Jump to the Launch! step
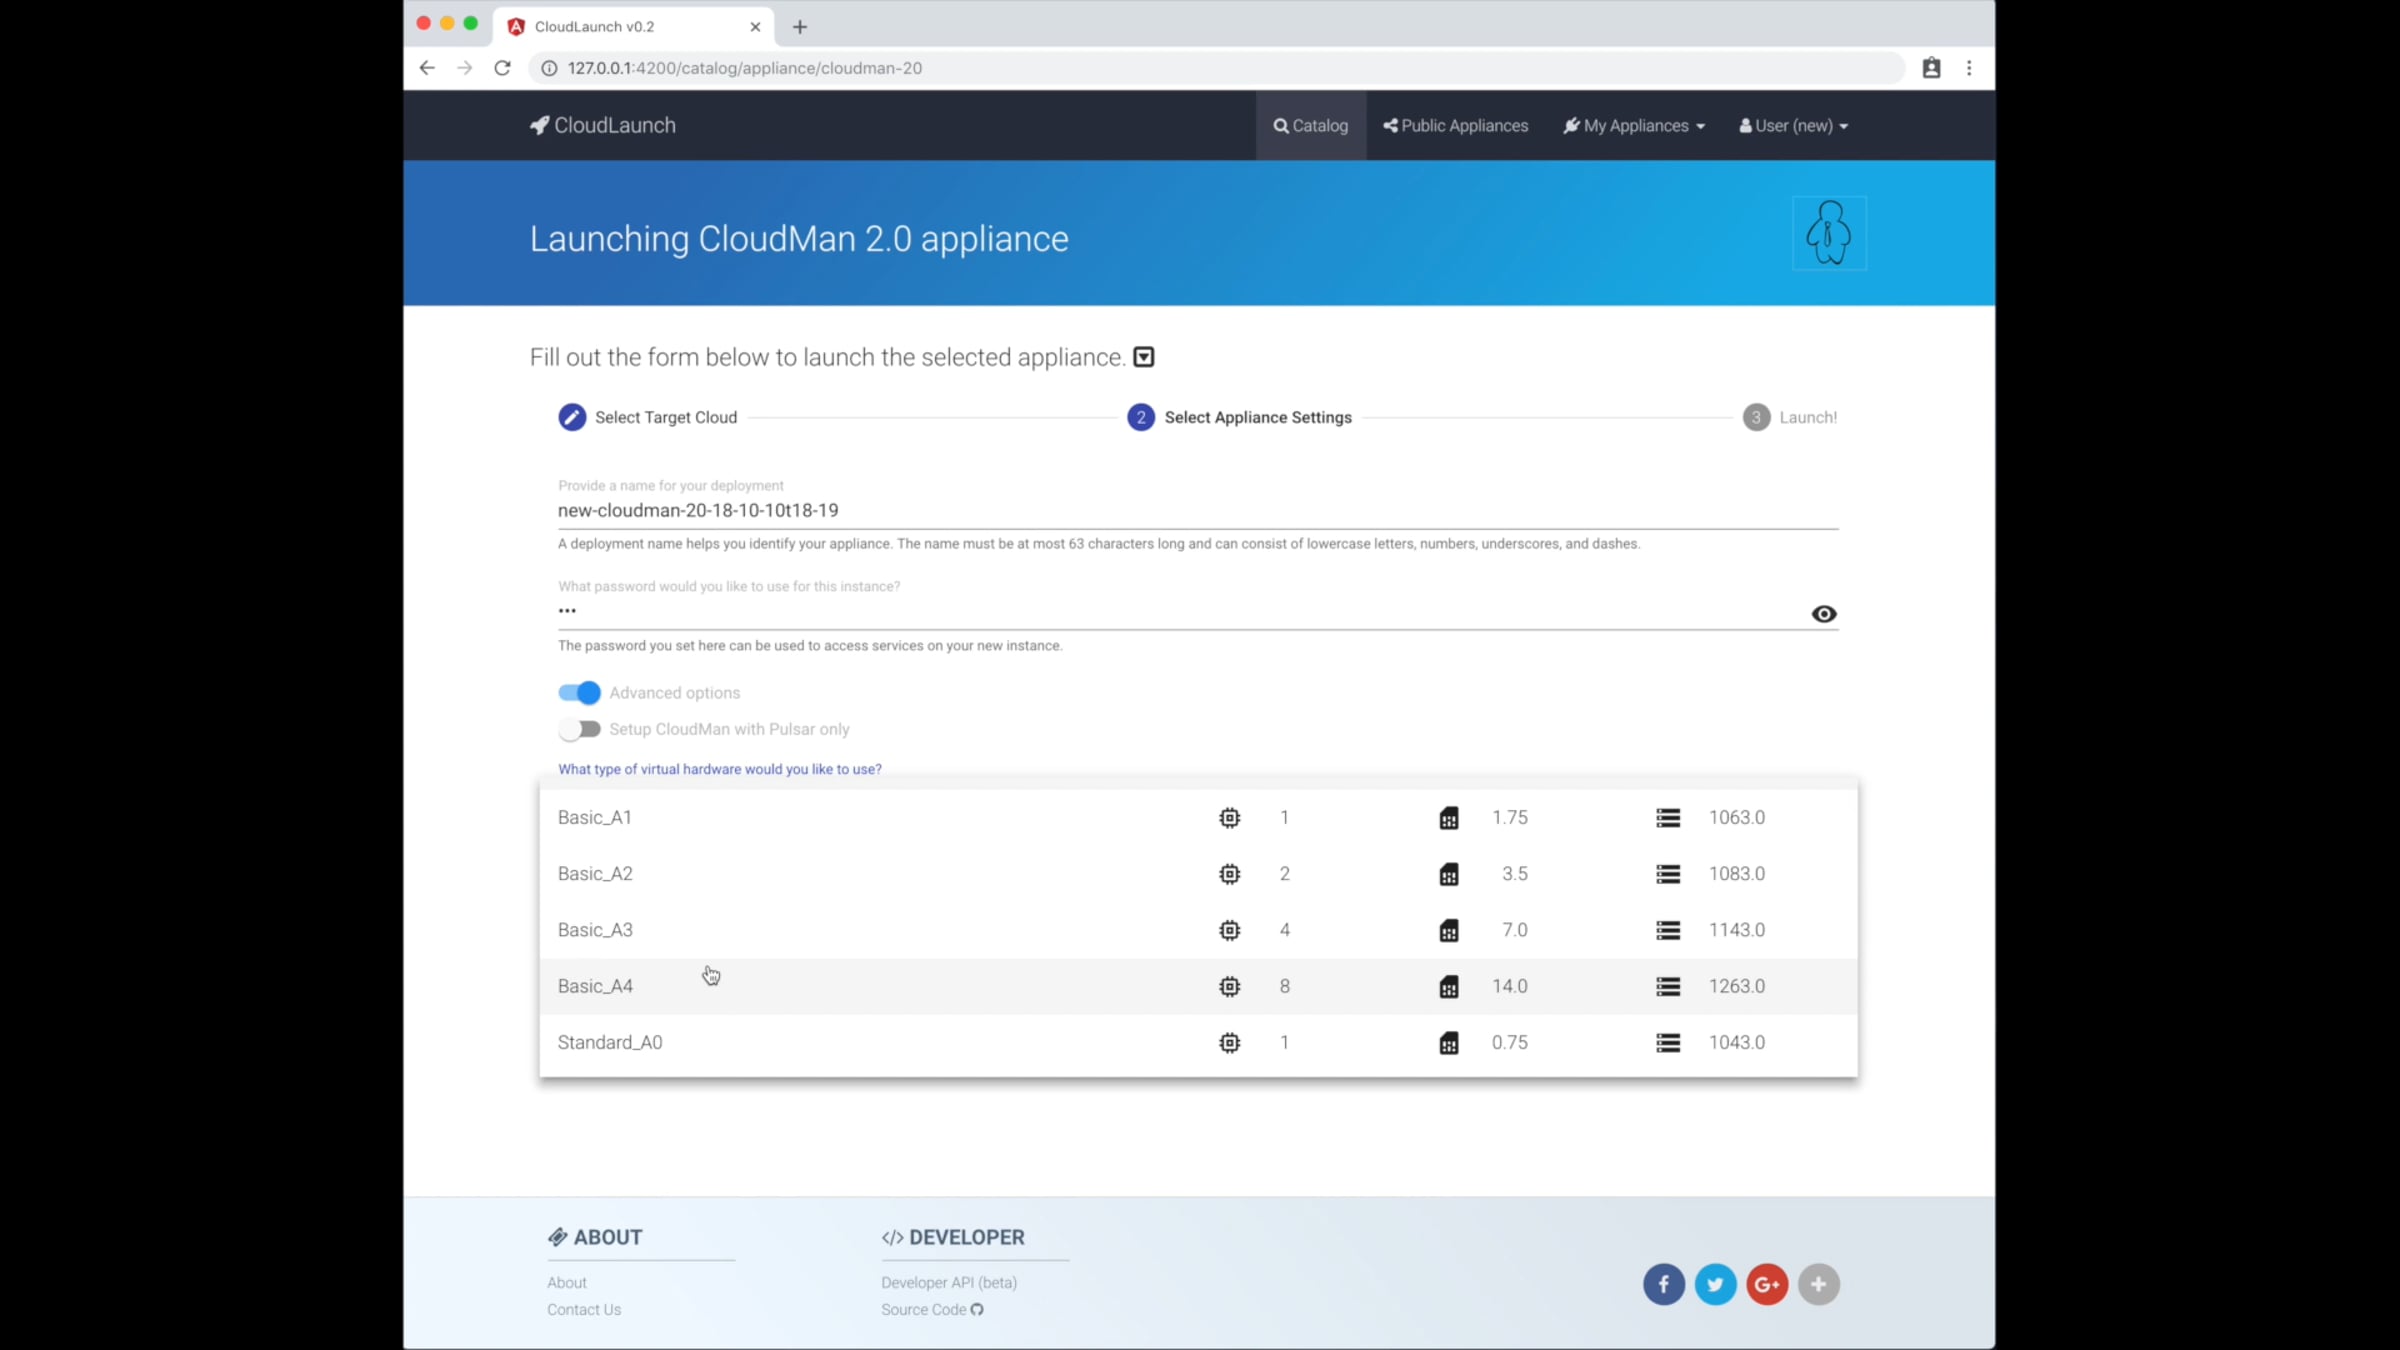This screenshot has width=2400, height=1350. (1790, 417)
